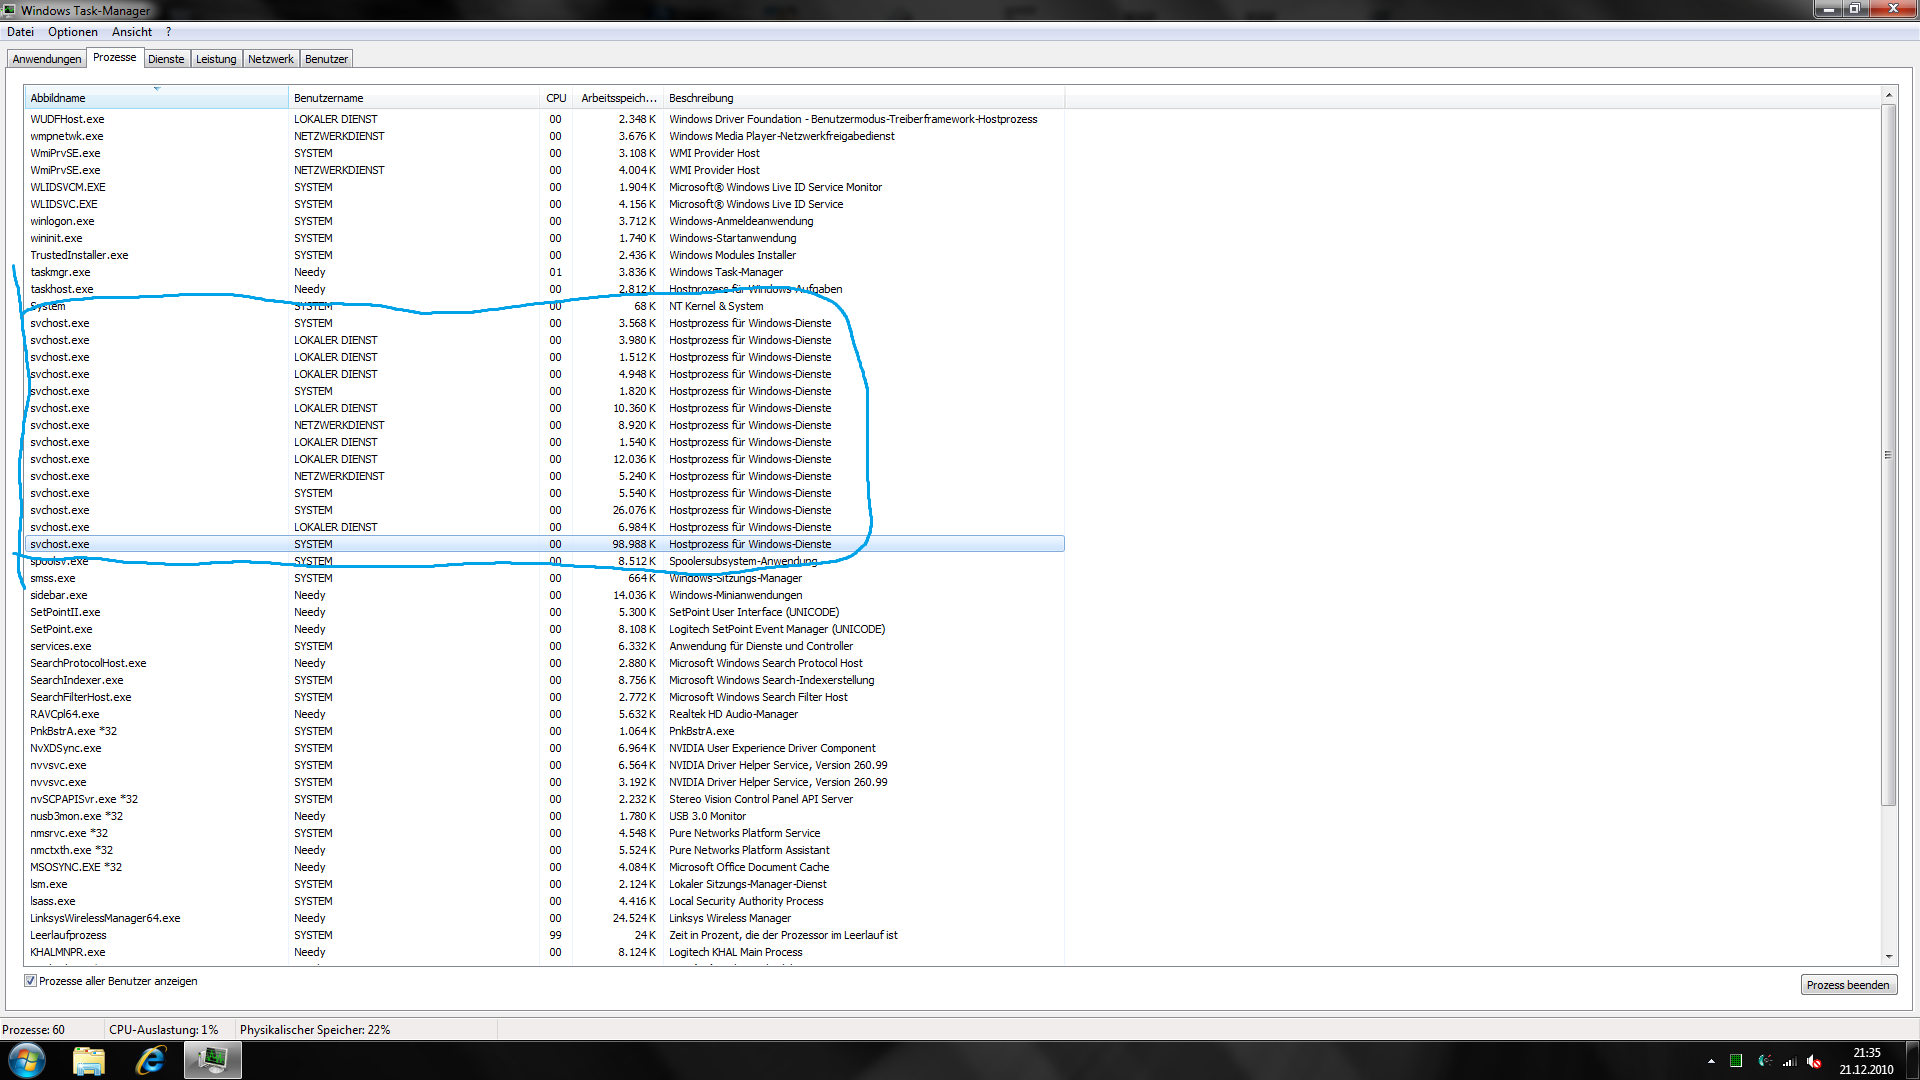Select the Leerlaufprozess row
The image size is (1920, 1080).
[68, 935]
